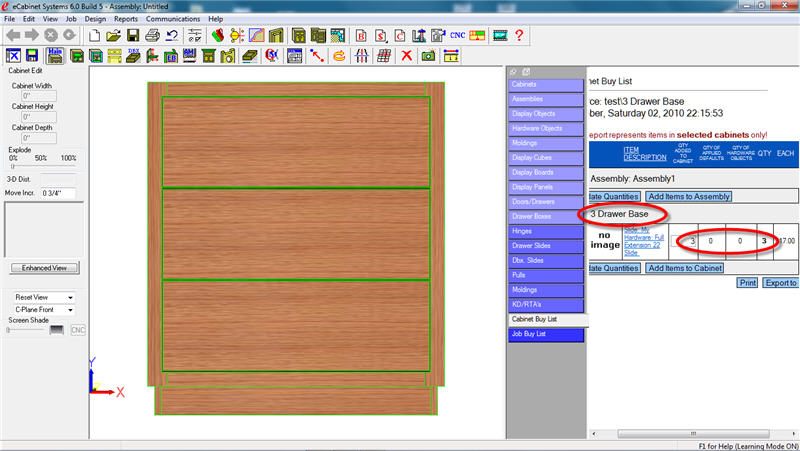Viewport: 800px width, 451px height.
Task: Open the Reset View dropdown
Action: [x=44, y=297]
